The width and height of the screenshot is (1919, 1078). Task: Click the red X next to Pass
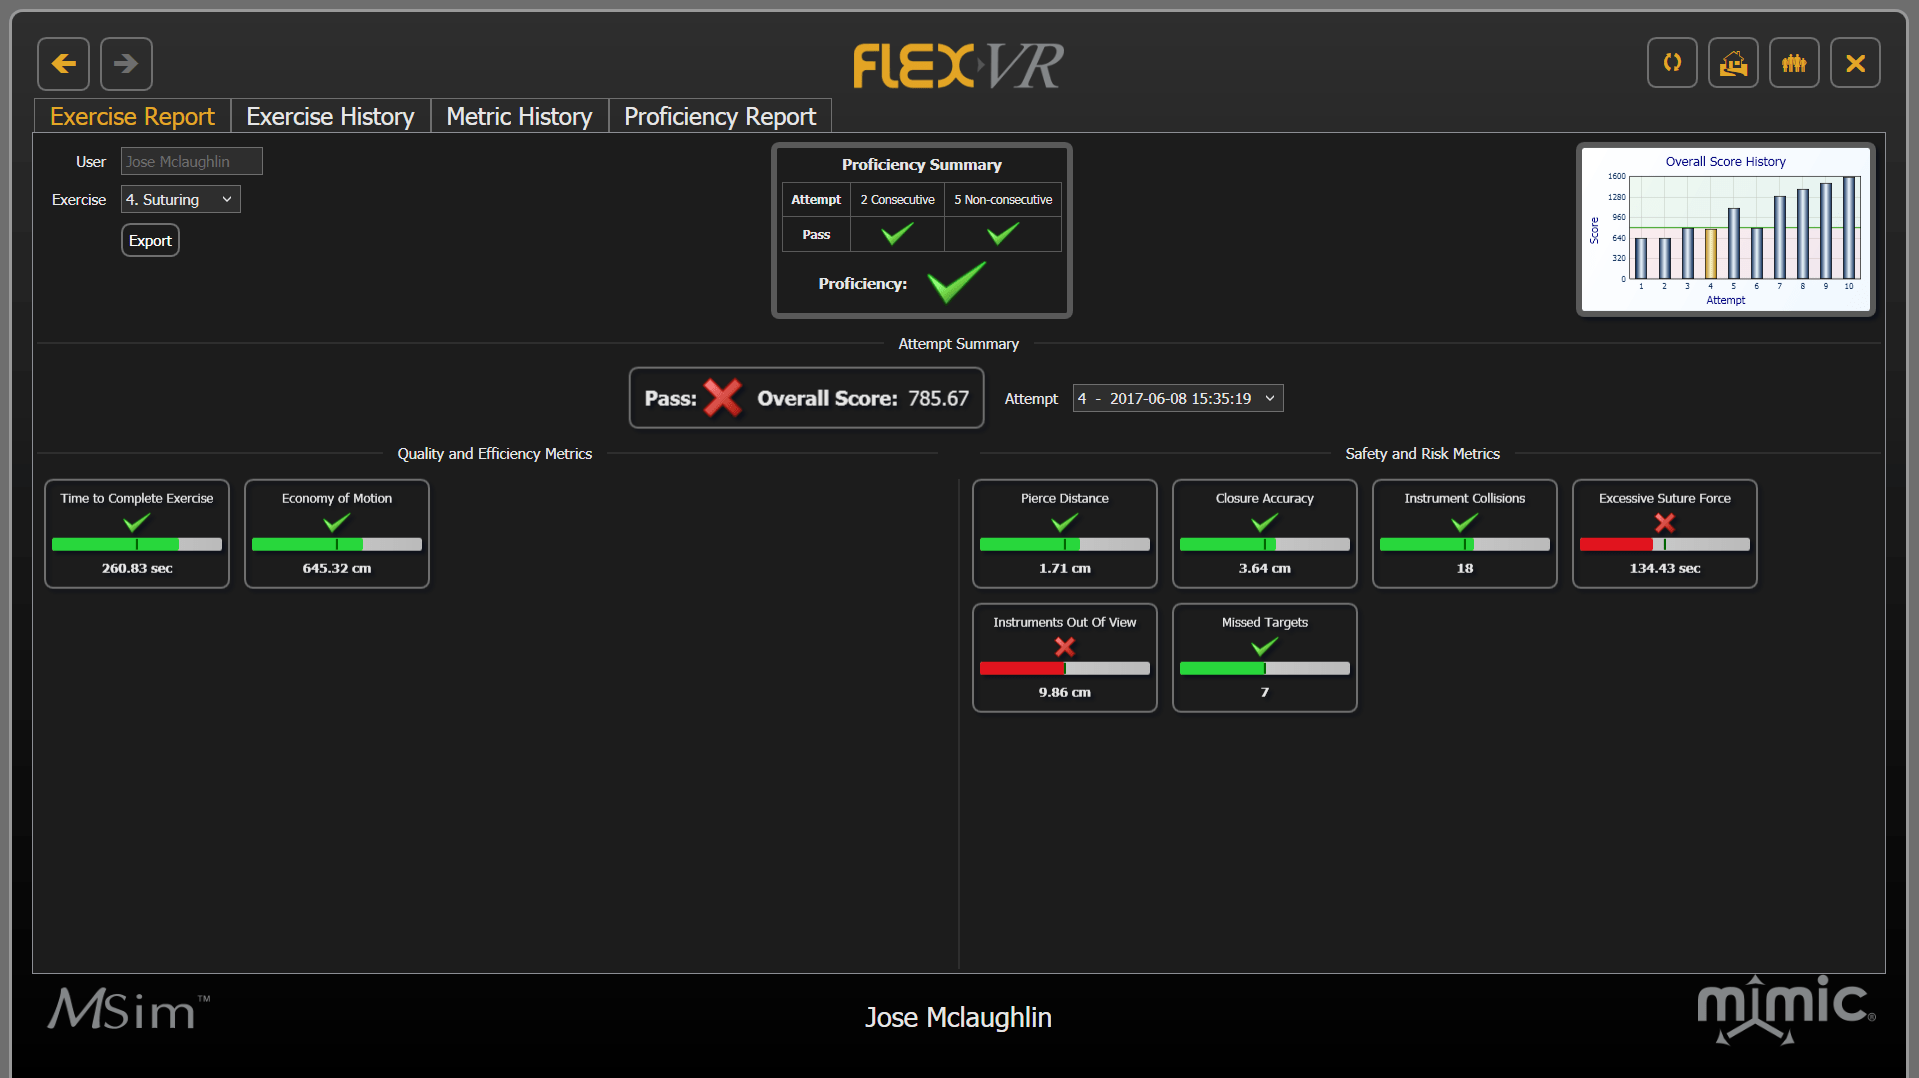pyautogui.click(x=722, y=398)
